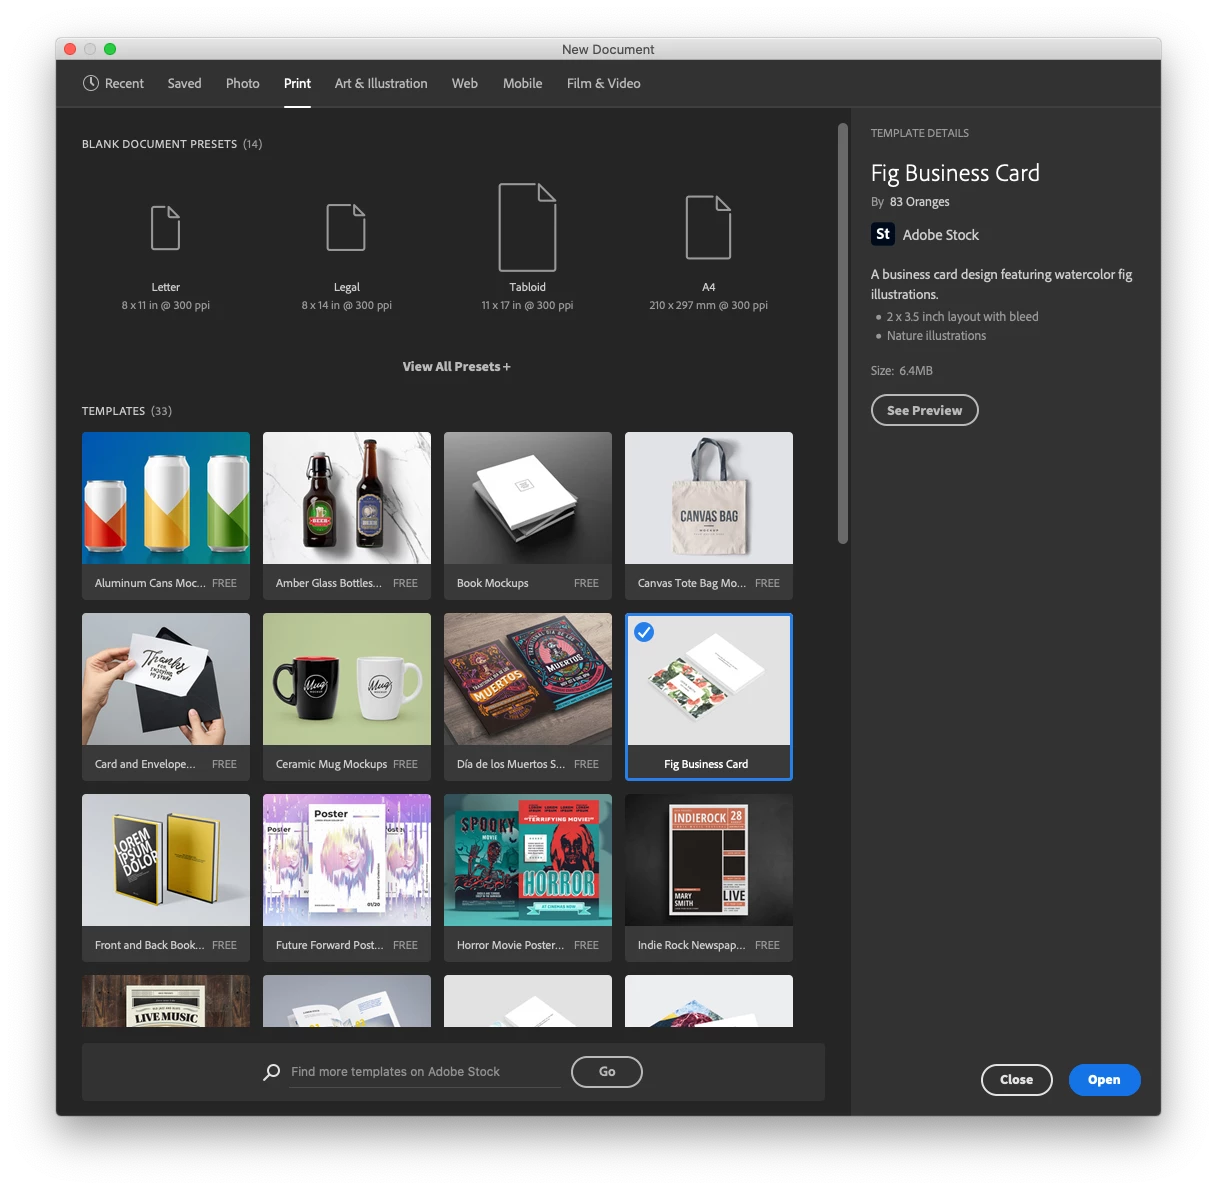
Task: Click the TEMPLATES (33) heading
Action: click(127, 411)
